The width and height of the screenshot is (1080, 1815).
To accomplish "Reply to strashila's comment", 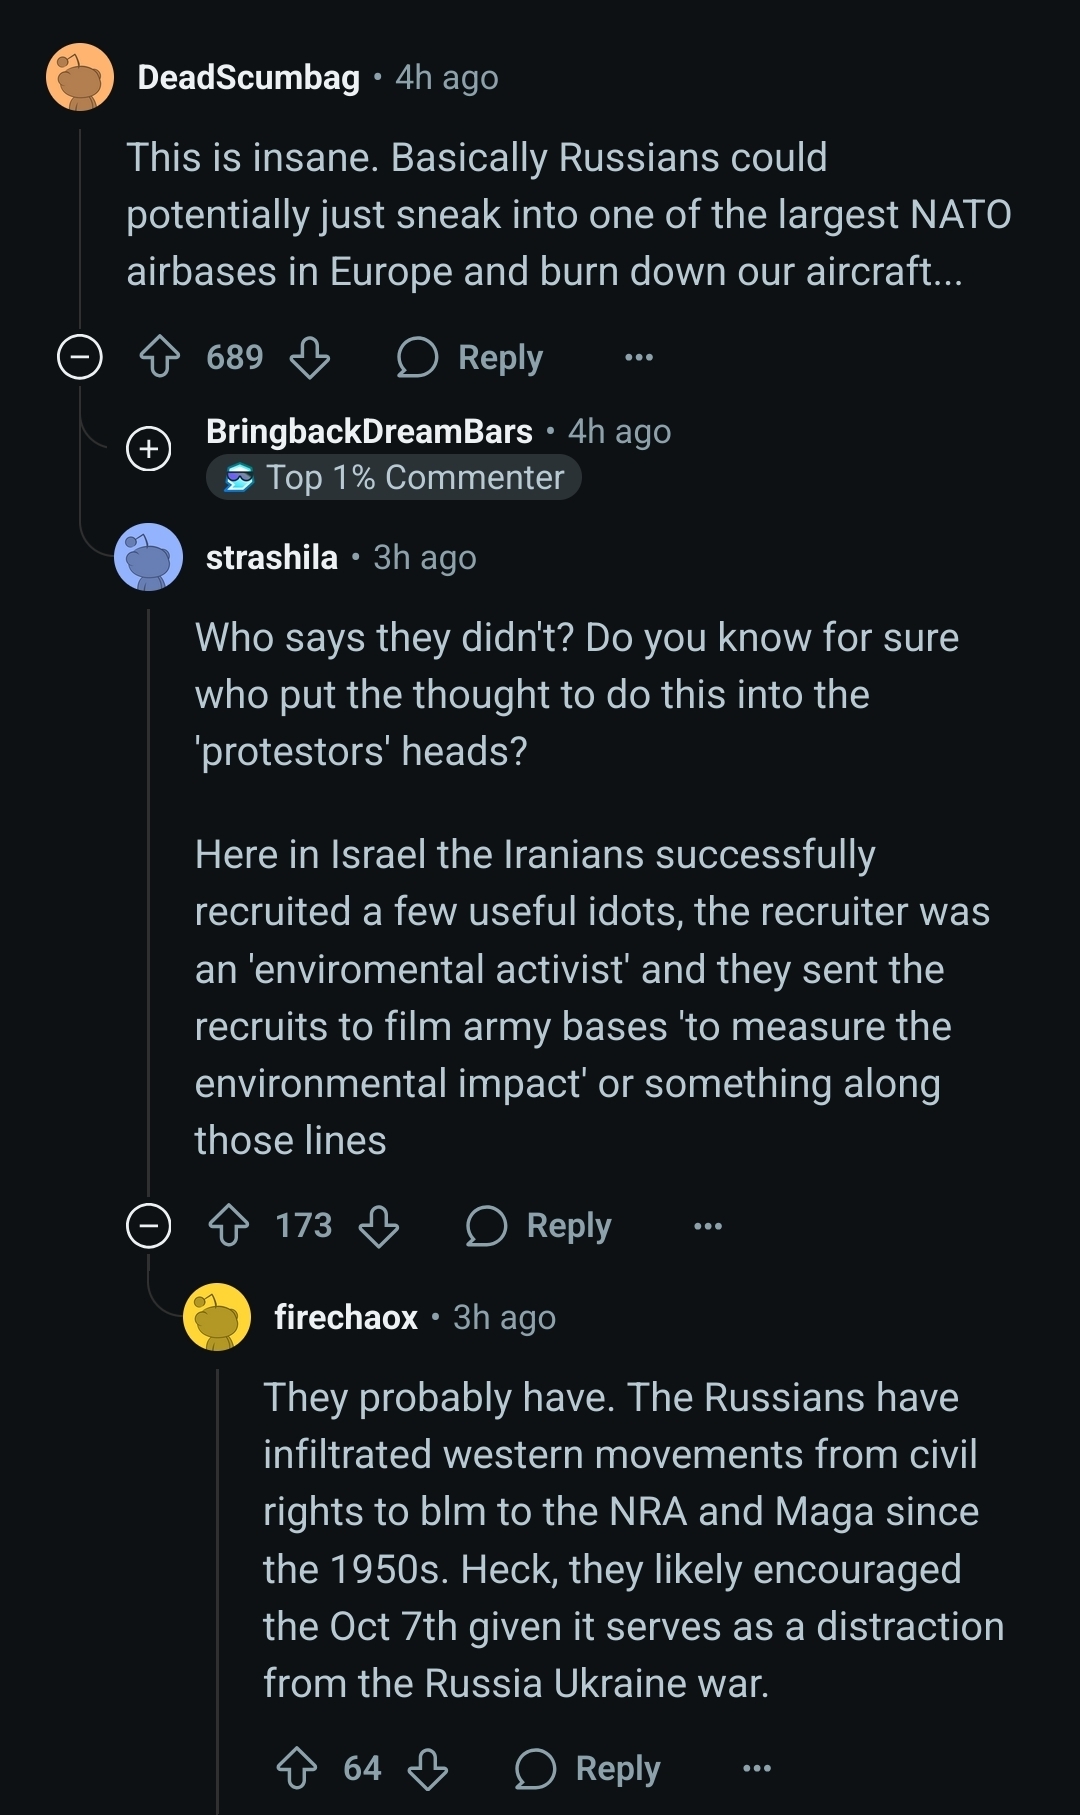I will (539, 1225).
